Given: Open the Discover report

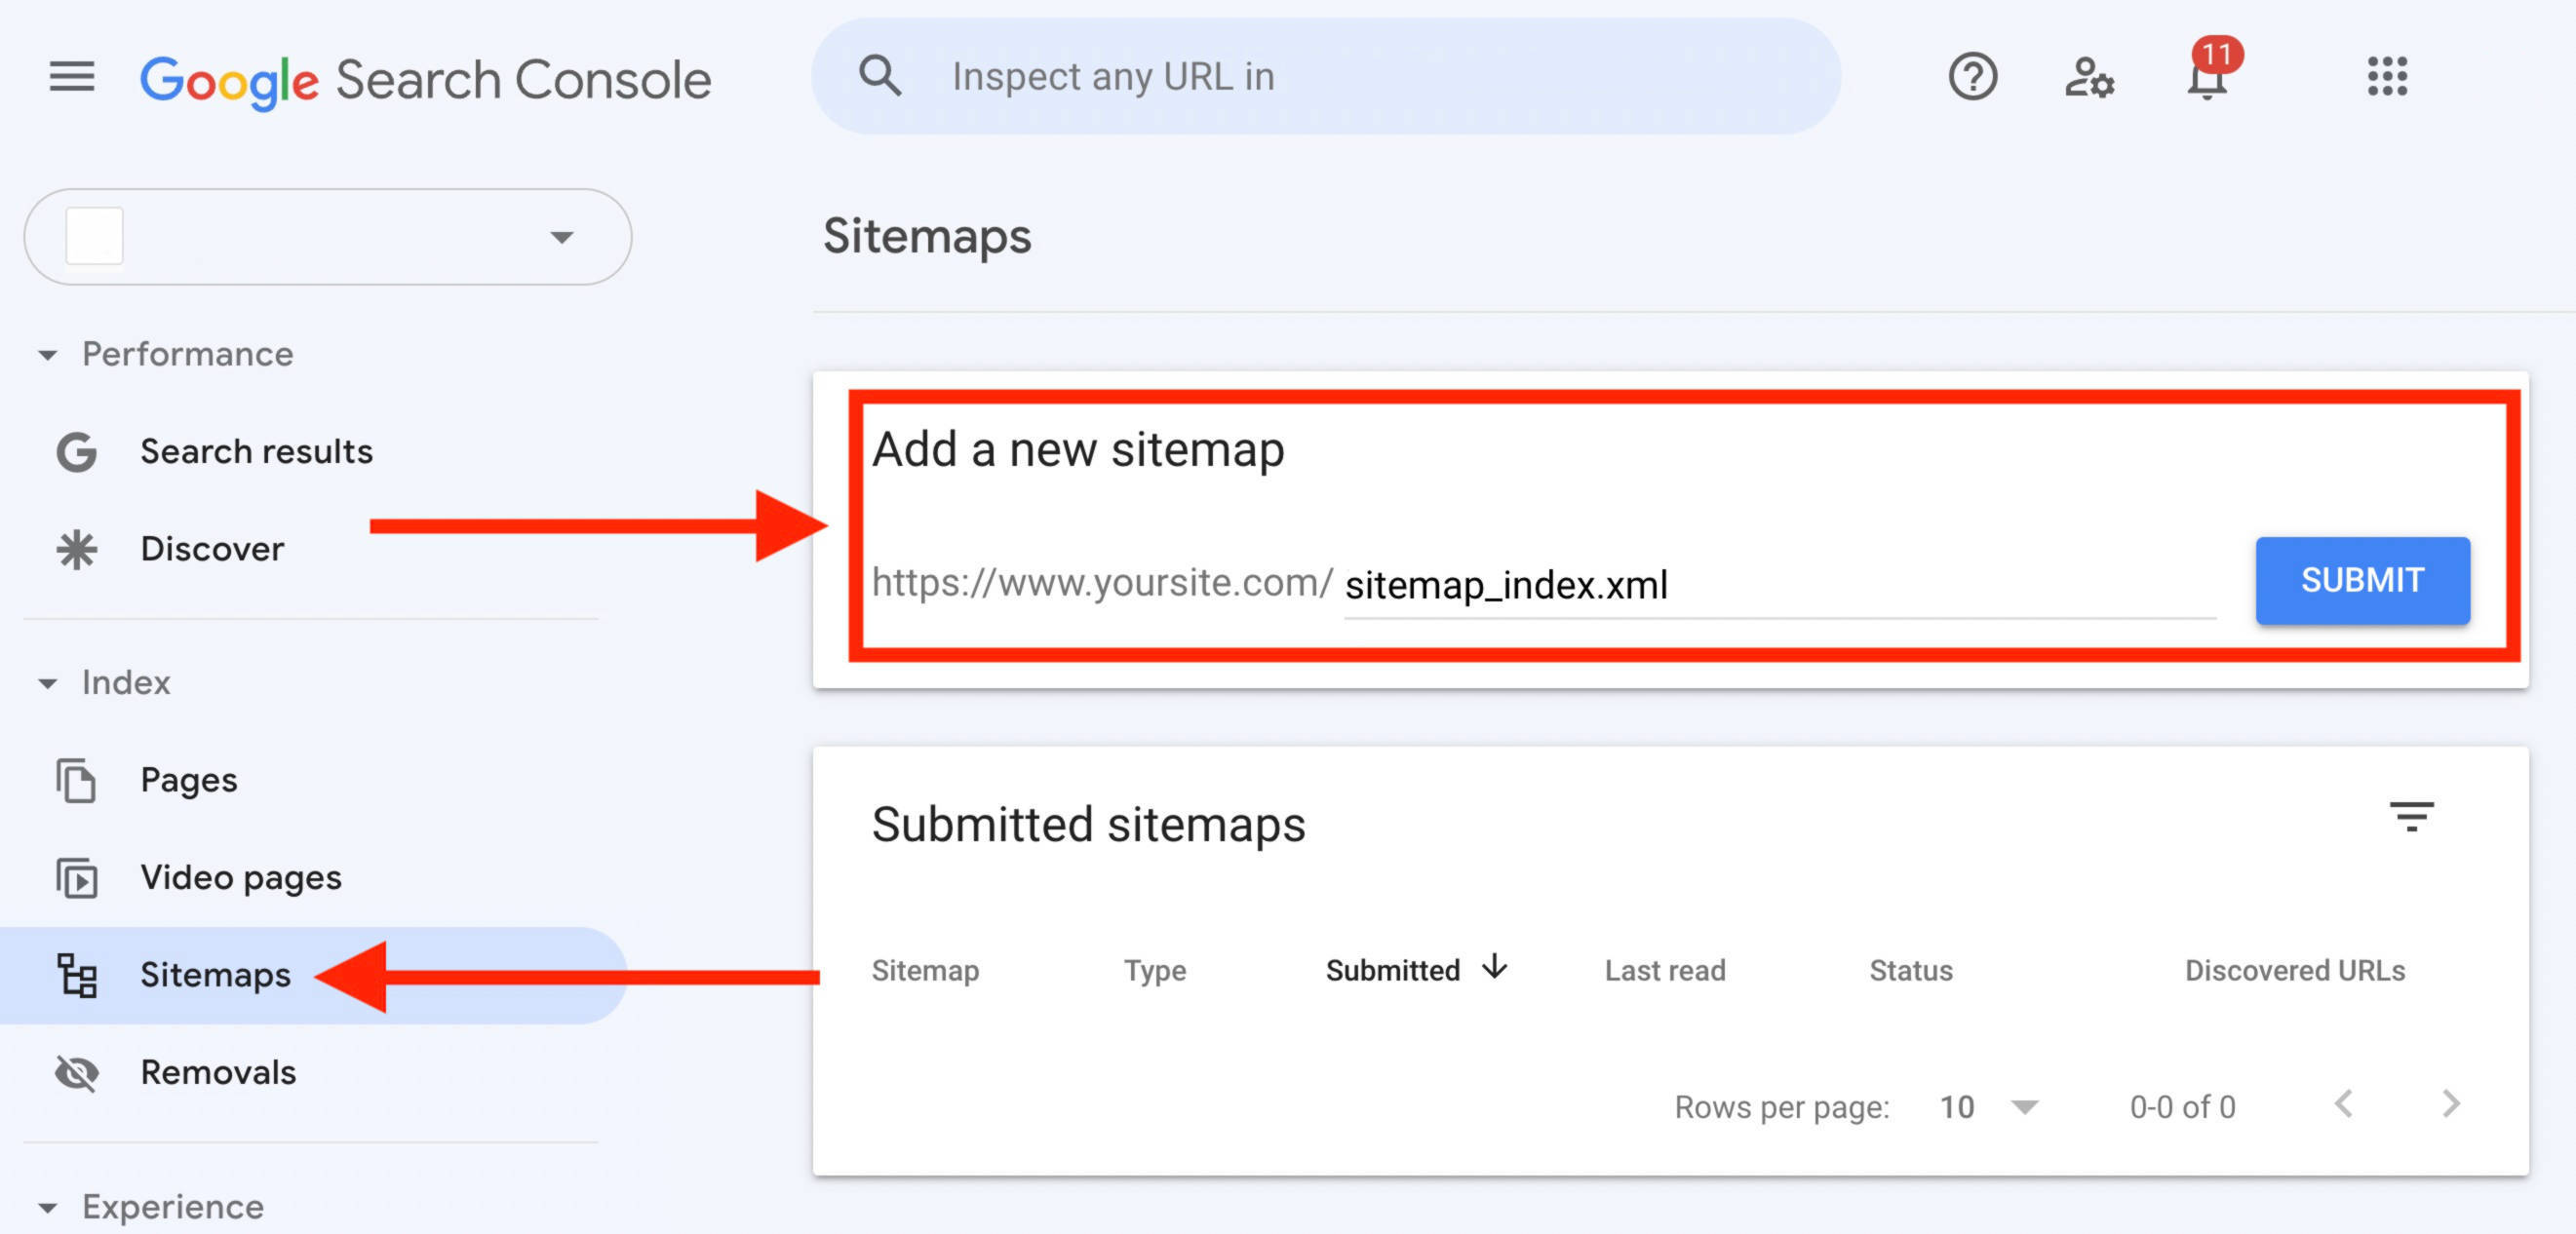Looking at the screenshot, I should [x=212, y=548].
